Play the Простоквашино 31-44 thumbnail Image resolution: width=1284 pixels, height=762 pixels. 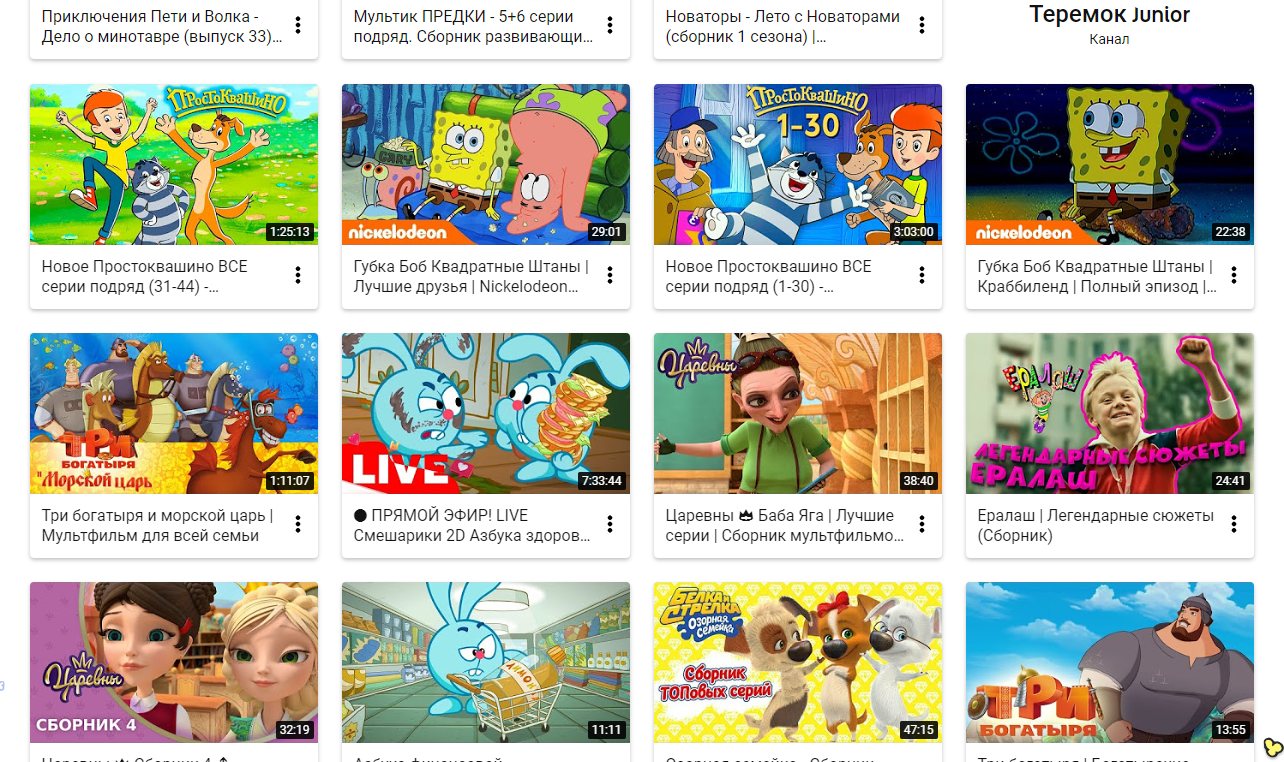point(174,164)
